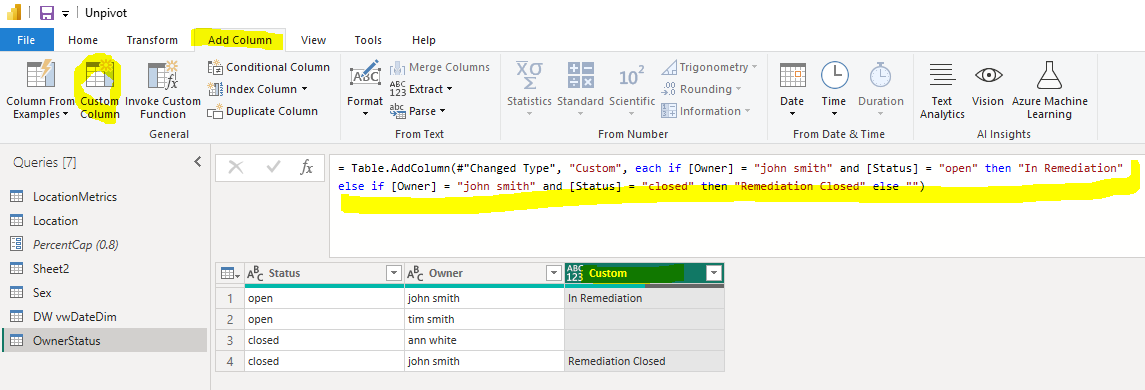Click the Custom column data type icon

[575, 273]
